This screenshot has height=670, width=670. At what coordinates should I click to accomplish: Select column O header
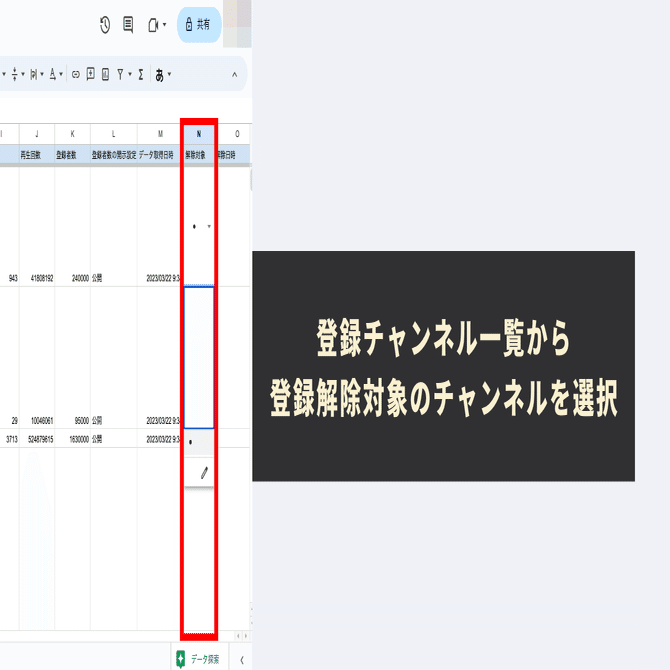click(237, 134)
